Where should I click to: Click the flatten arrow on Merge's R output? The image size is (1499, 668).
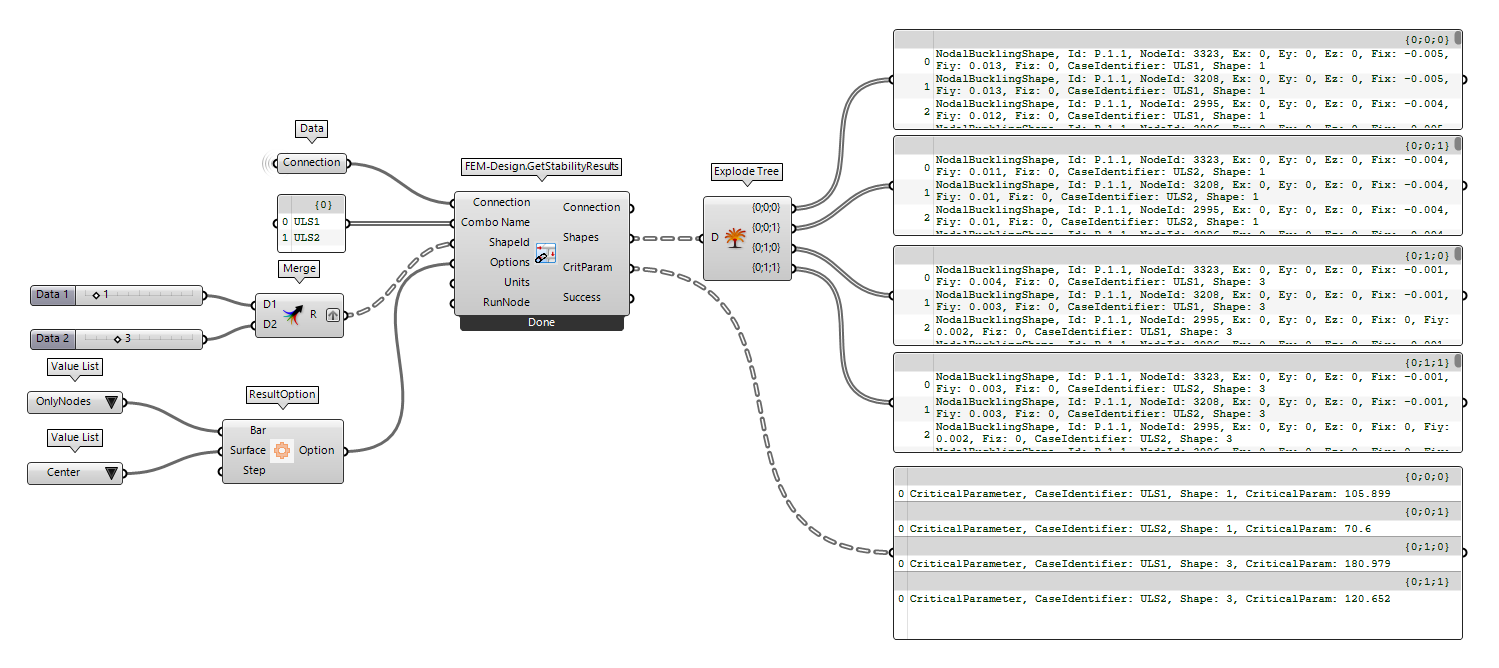[332, 315]
